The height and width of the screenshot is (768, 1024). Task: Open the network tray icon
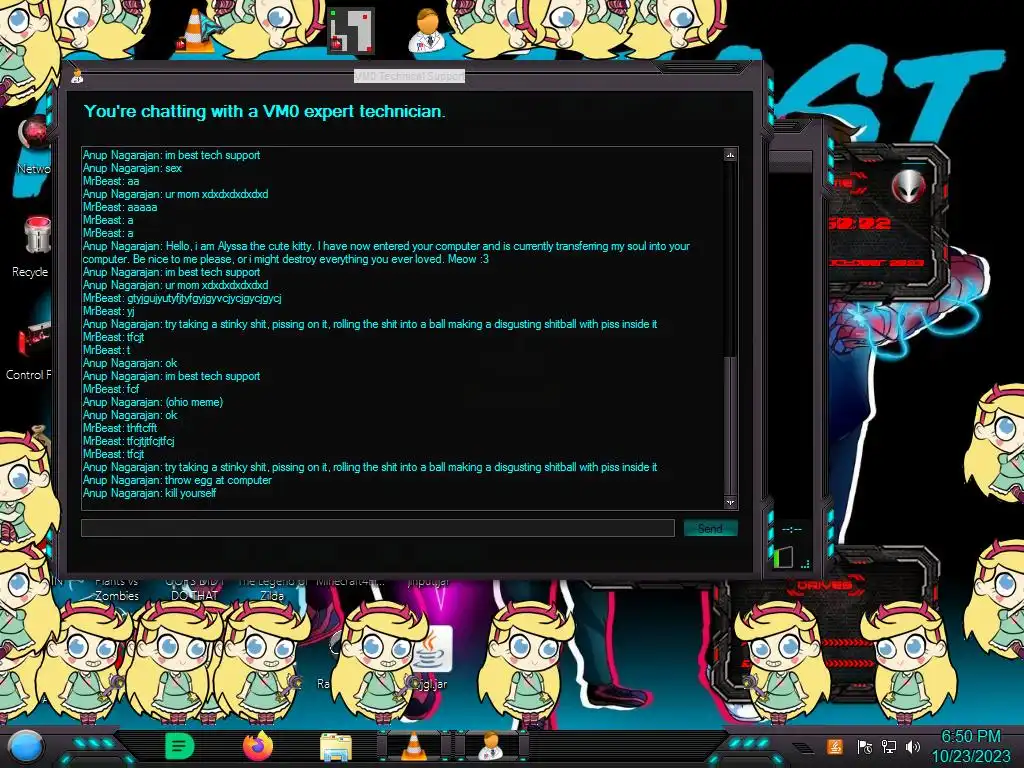(x=888, y=746)
